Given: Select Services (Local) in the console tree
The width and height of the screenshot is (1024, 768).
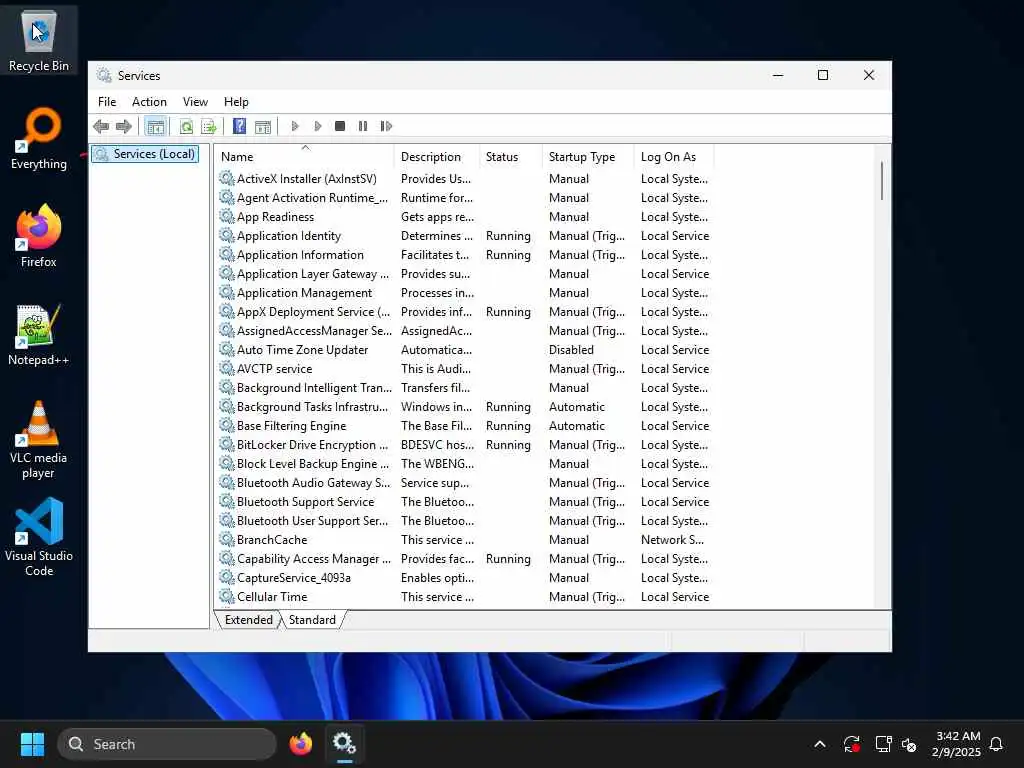Looking at the screenshot, I should click(145, 154).
